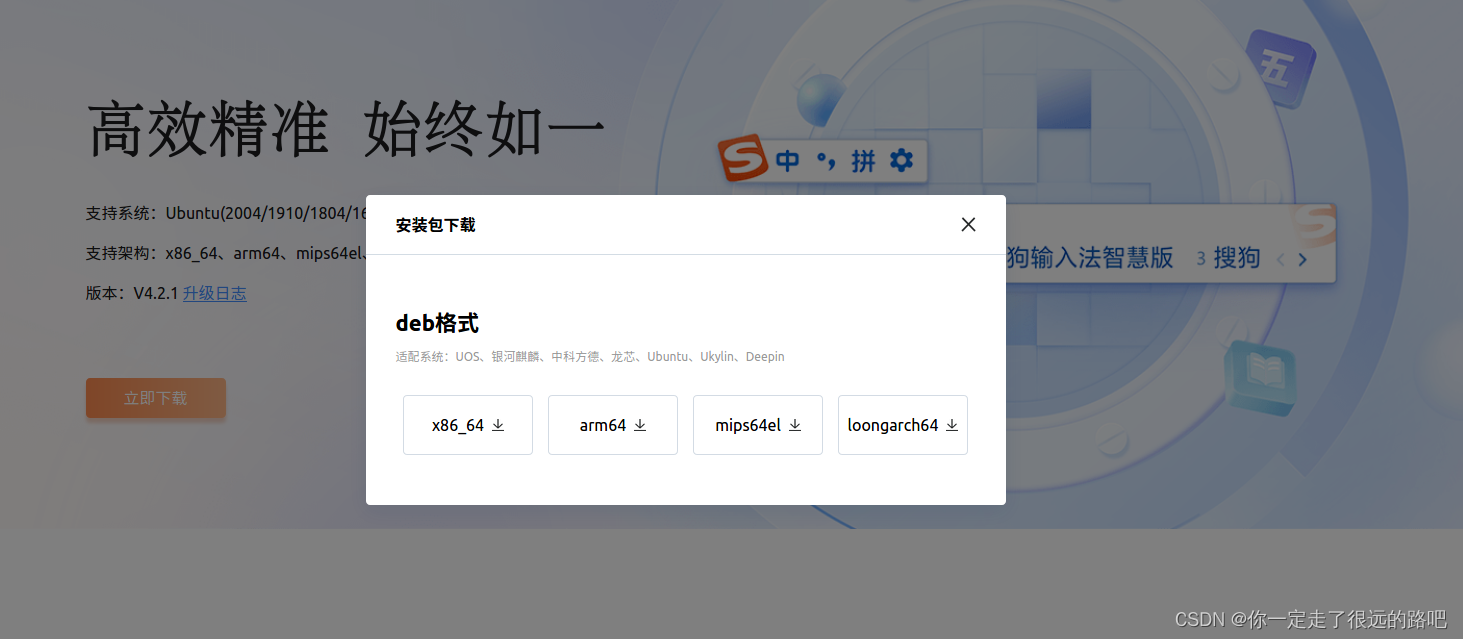Click the teal book cube icon
The image size is (1463, 639).
pyautogui.click(x=1261, y=376)
